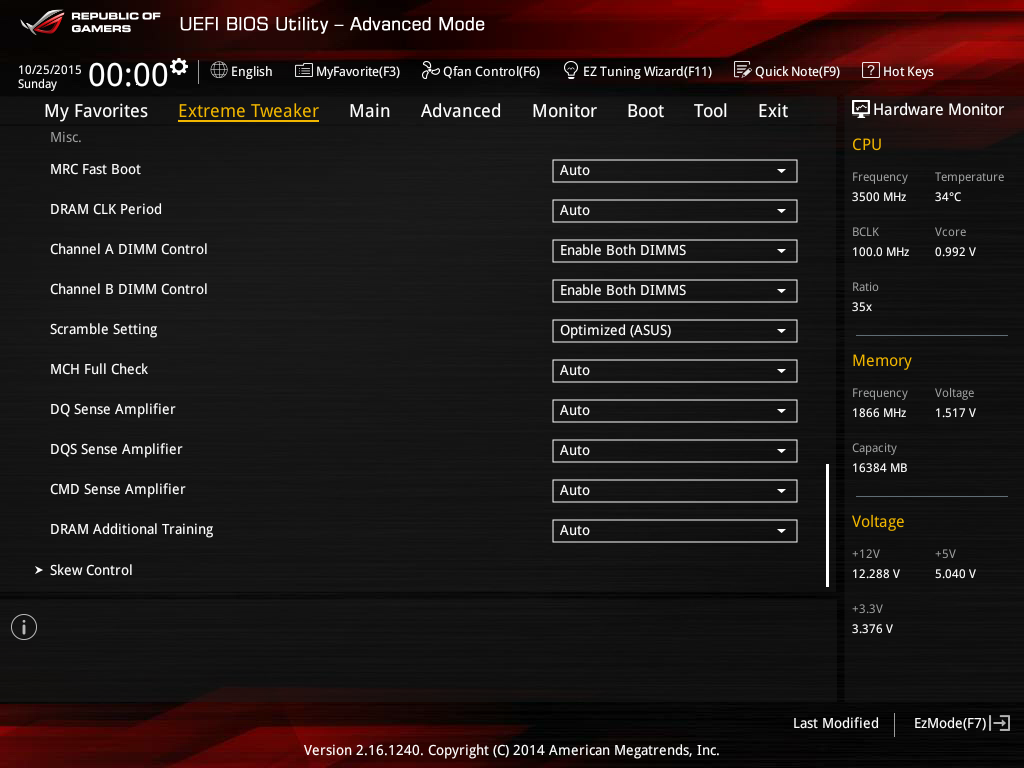Click the MyFavorite list icon
The image size is (1024, 768).
pos(304,71)
